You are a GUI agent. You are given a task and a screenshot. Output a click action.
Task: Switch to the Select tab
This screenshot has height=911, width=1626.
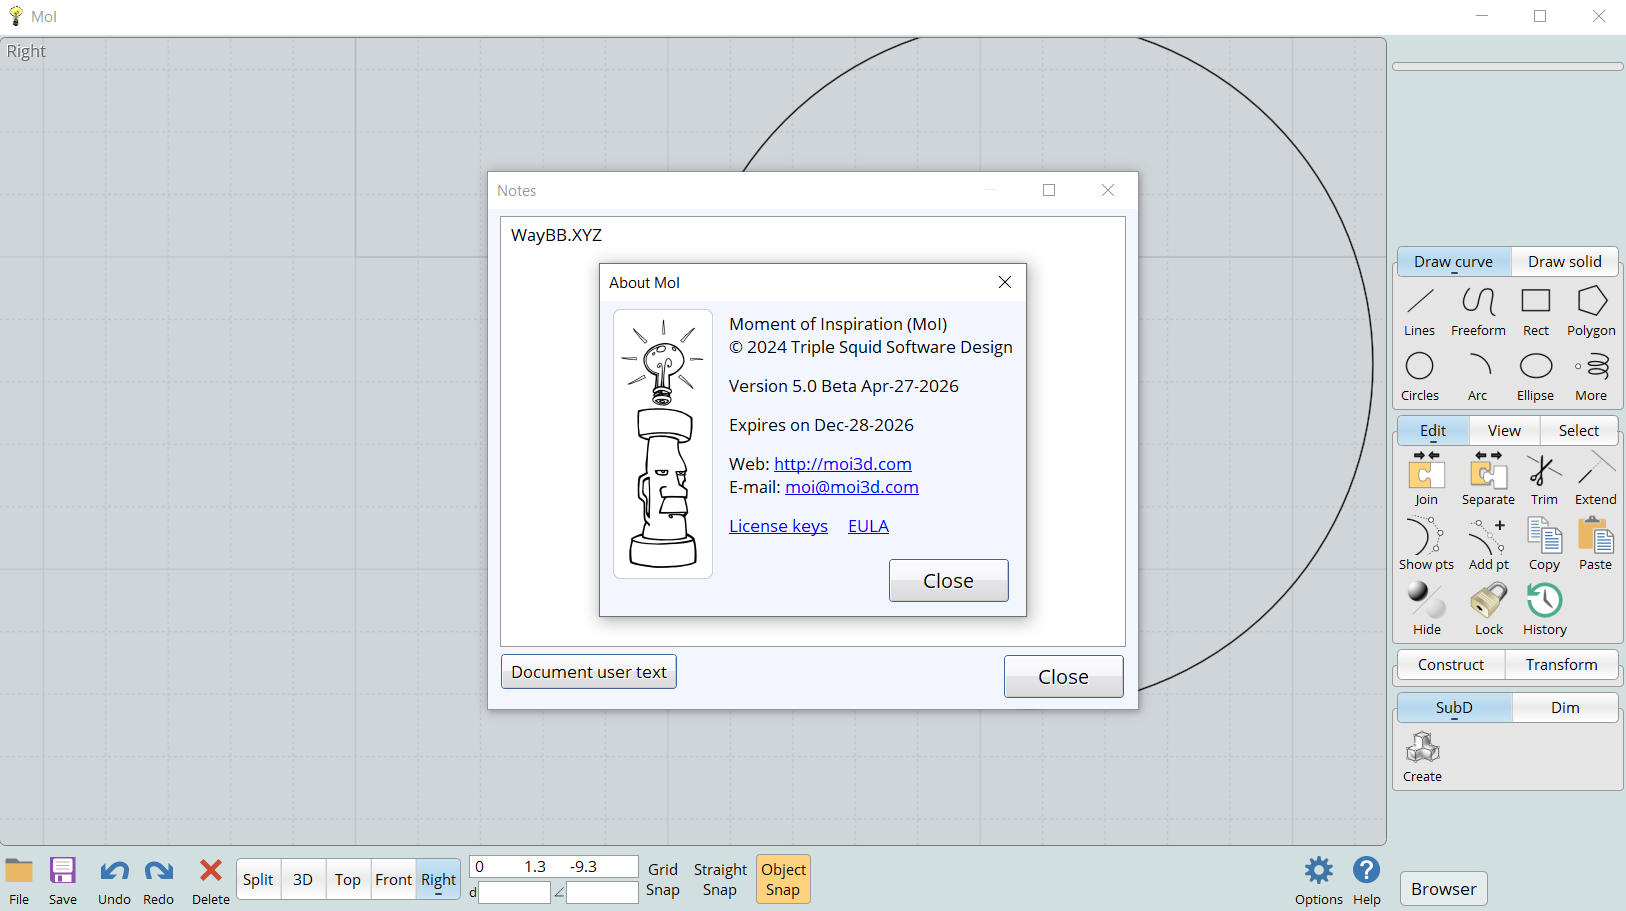pos(1579,431)
